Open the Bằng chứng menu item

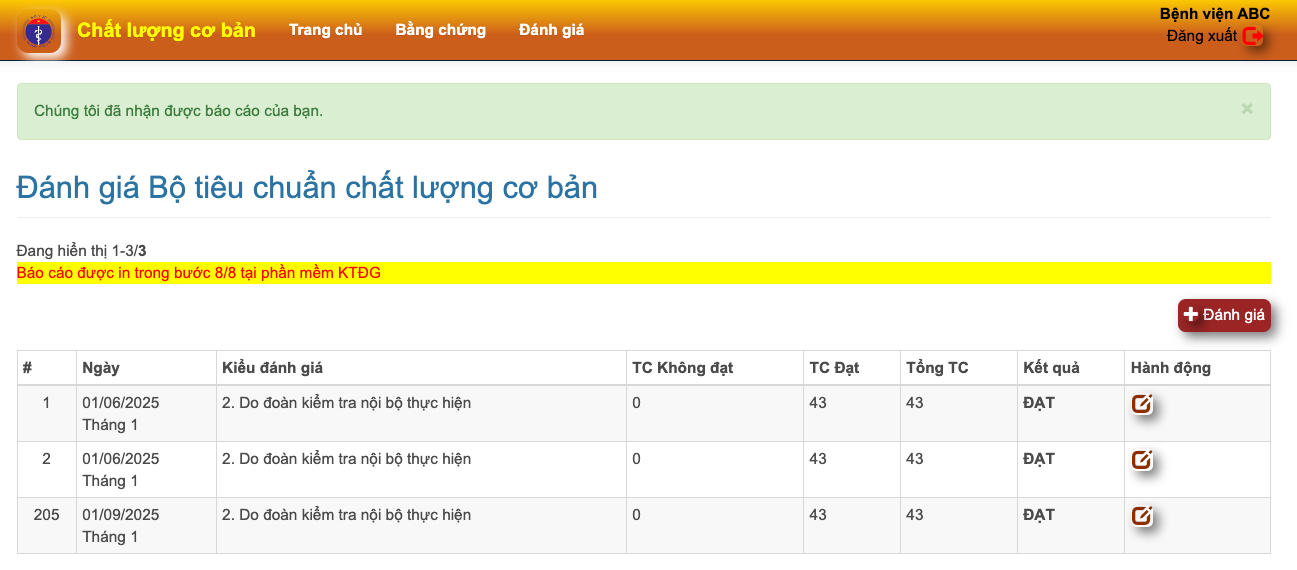tap(440, 30)
